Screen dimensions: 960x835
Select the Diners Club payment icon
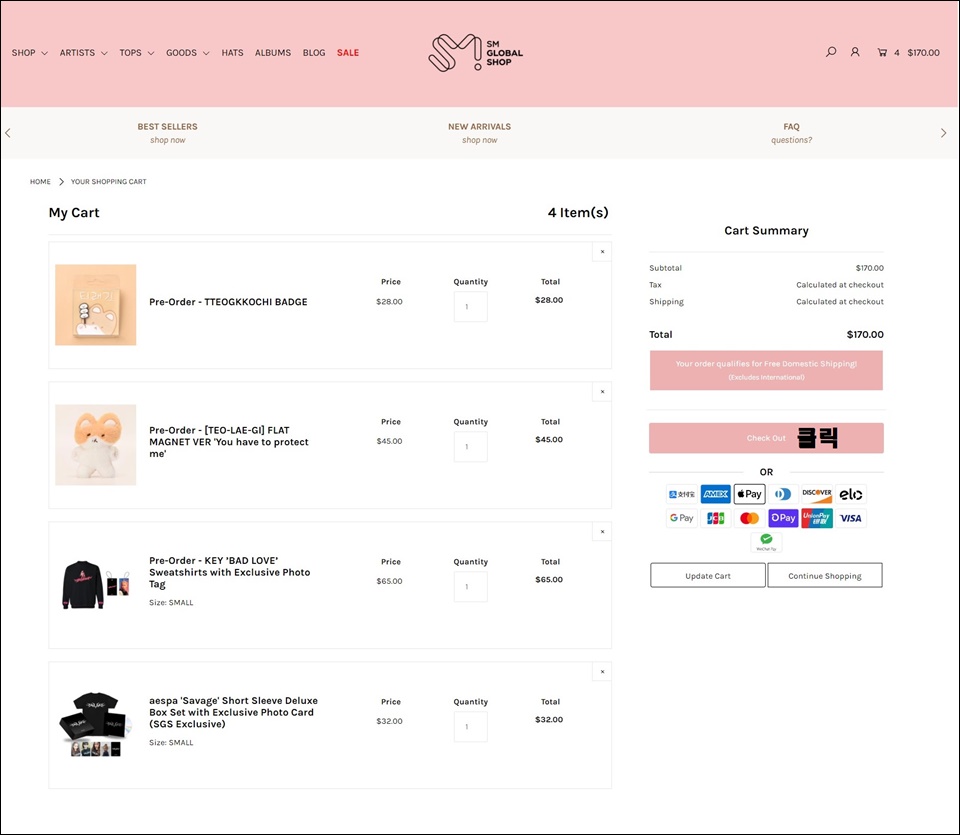click(x=783, y=494)
